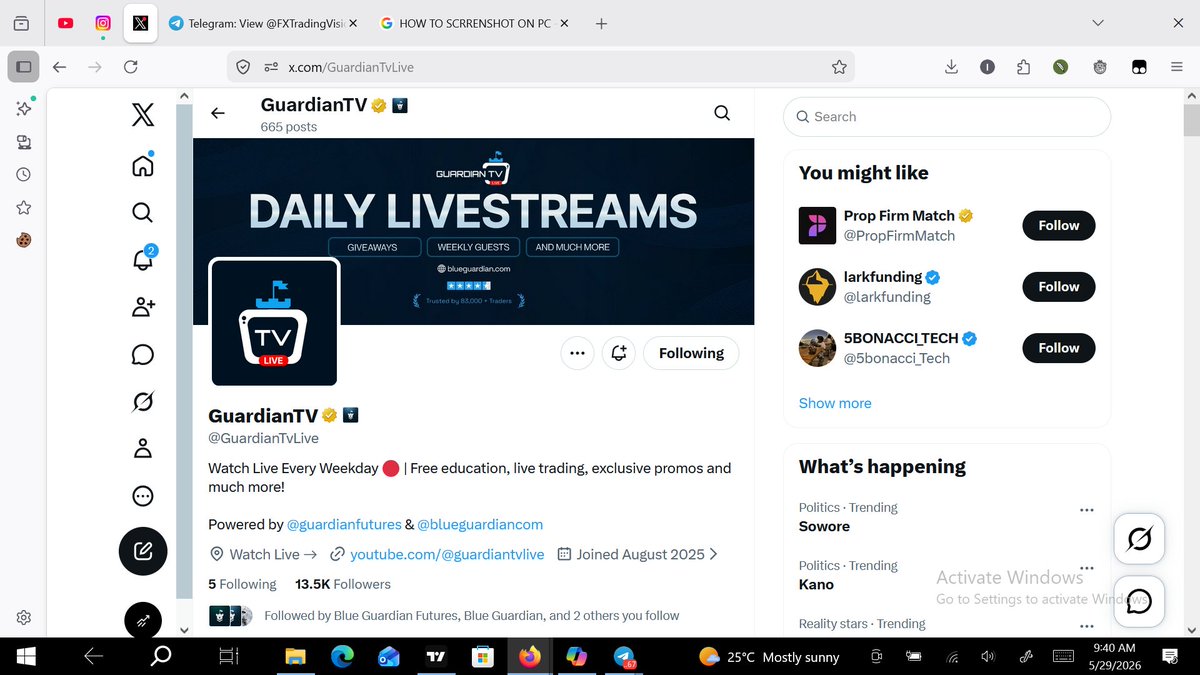Focus the X Search input field
This screenshot has width=1200, height=675.
(947, 116)
